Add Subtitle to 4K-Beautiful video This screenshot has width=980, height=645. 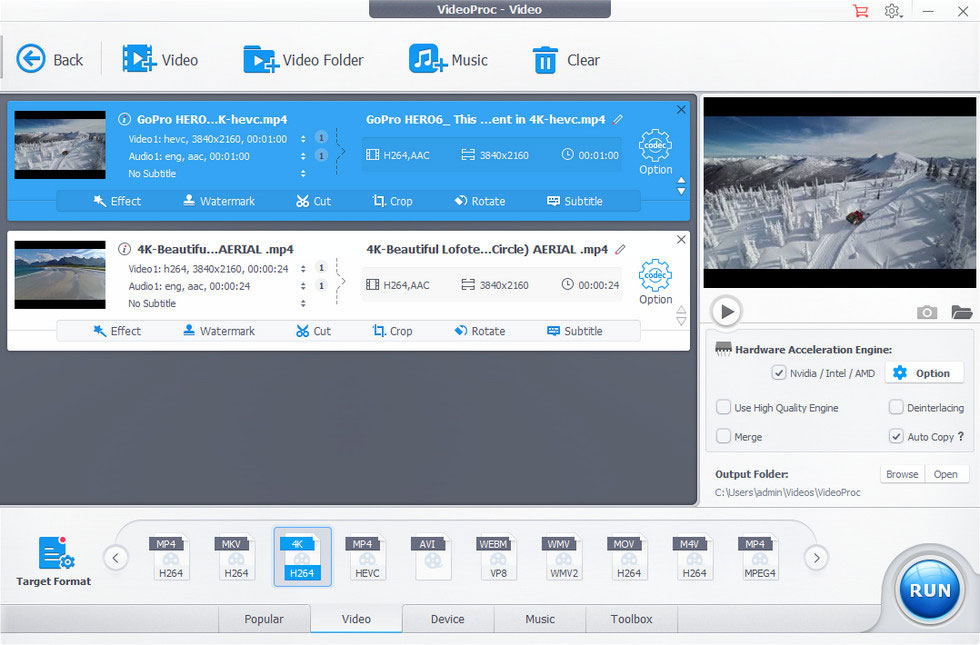(574, 331)
